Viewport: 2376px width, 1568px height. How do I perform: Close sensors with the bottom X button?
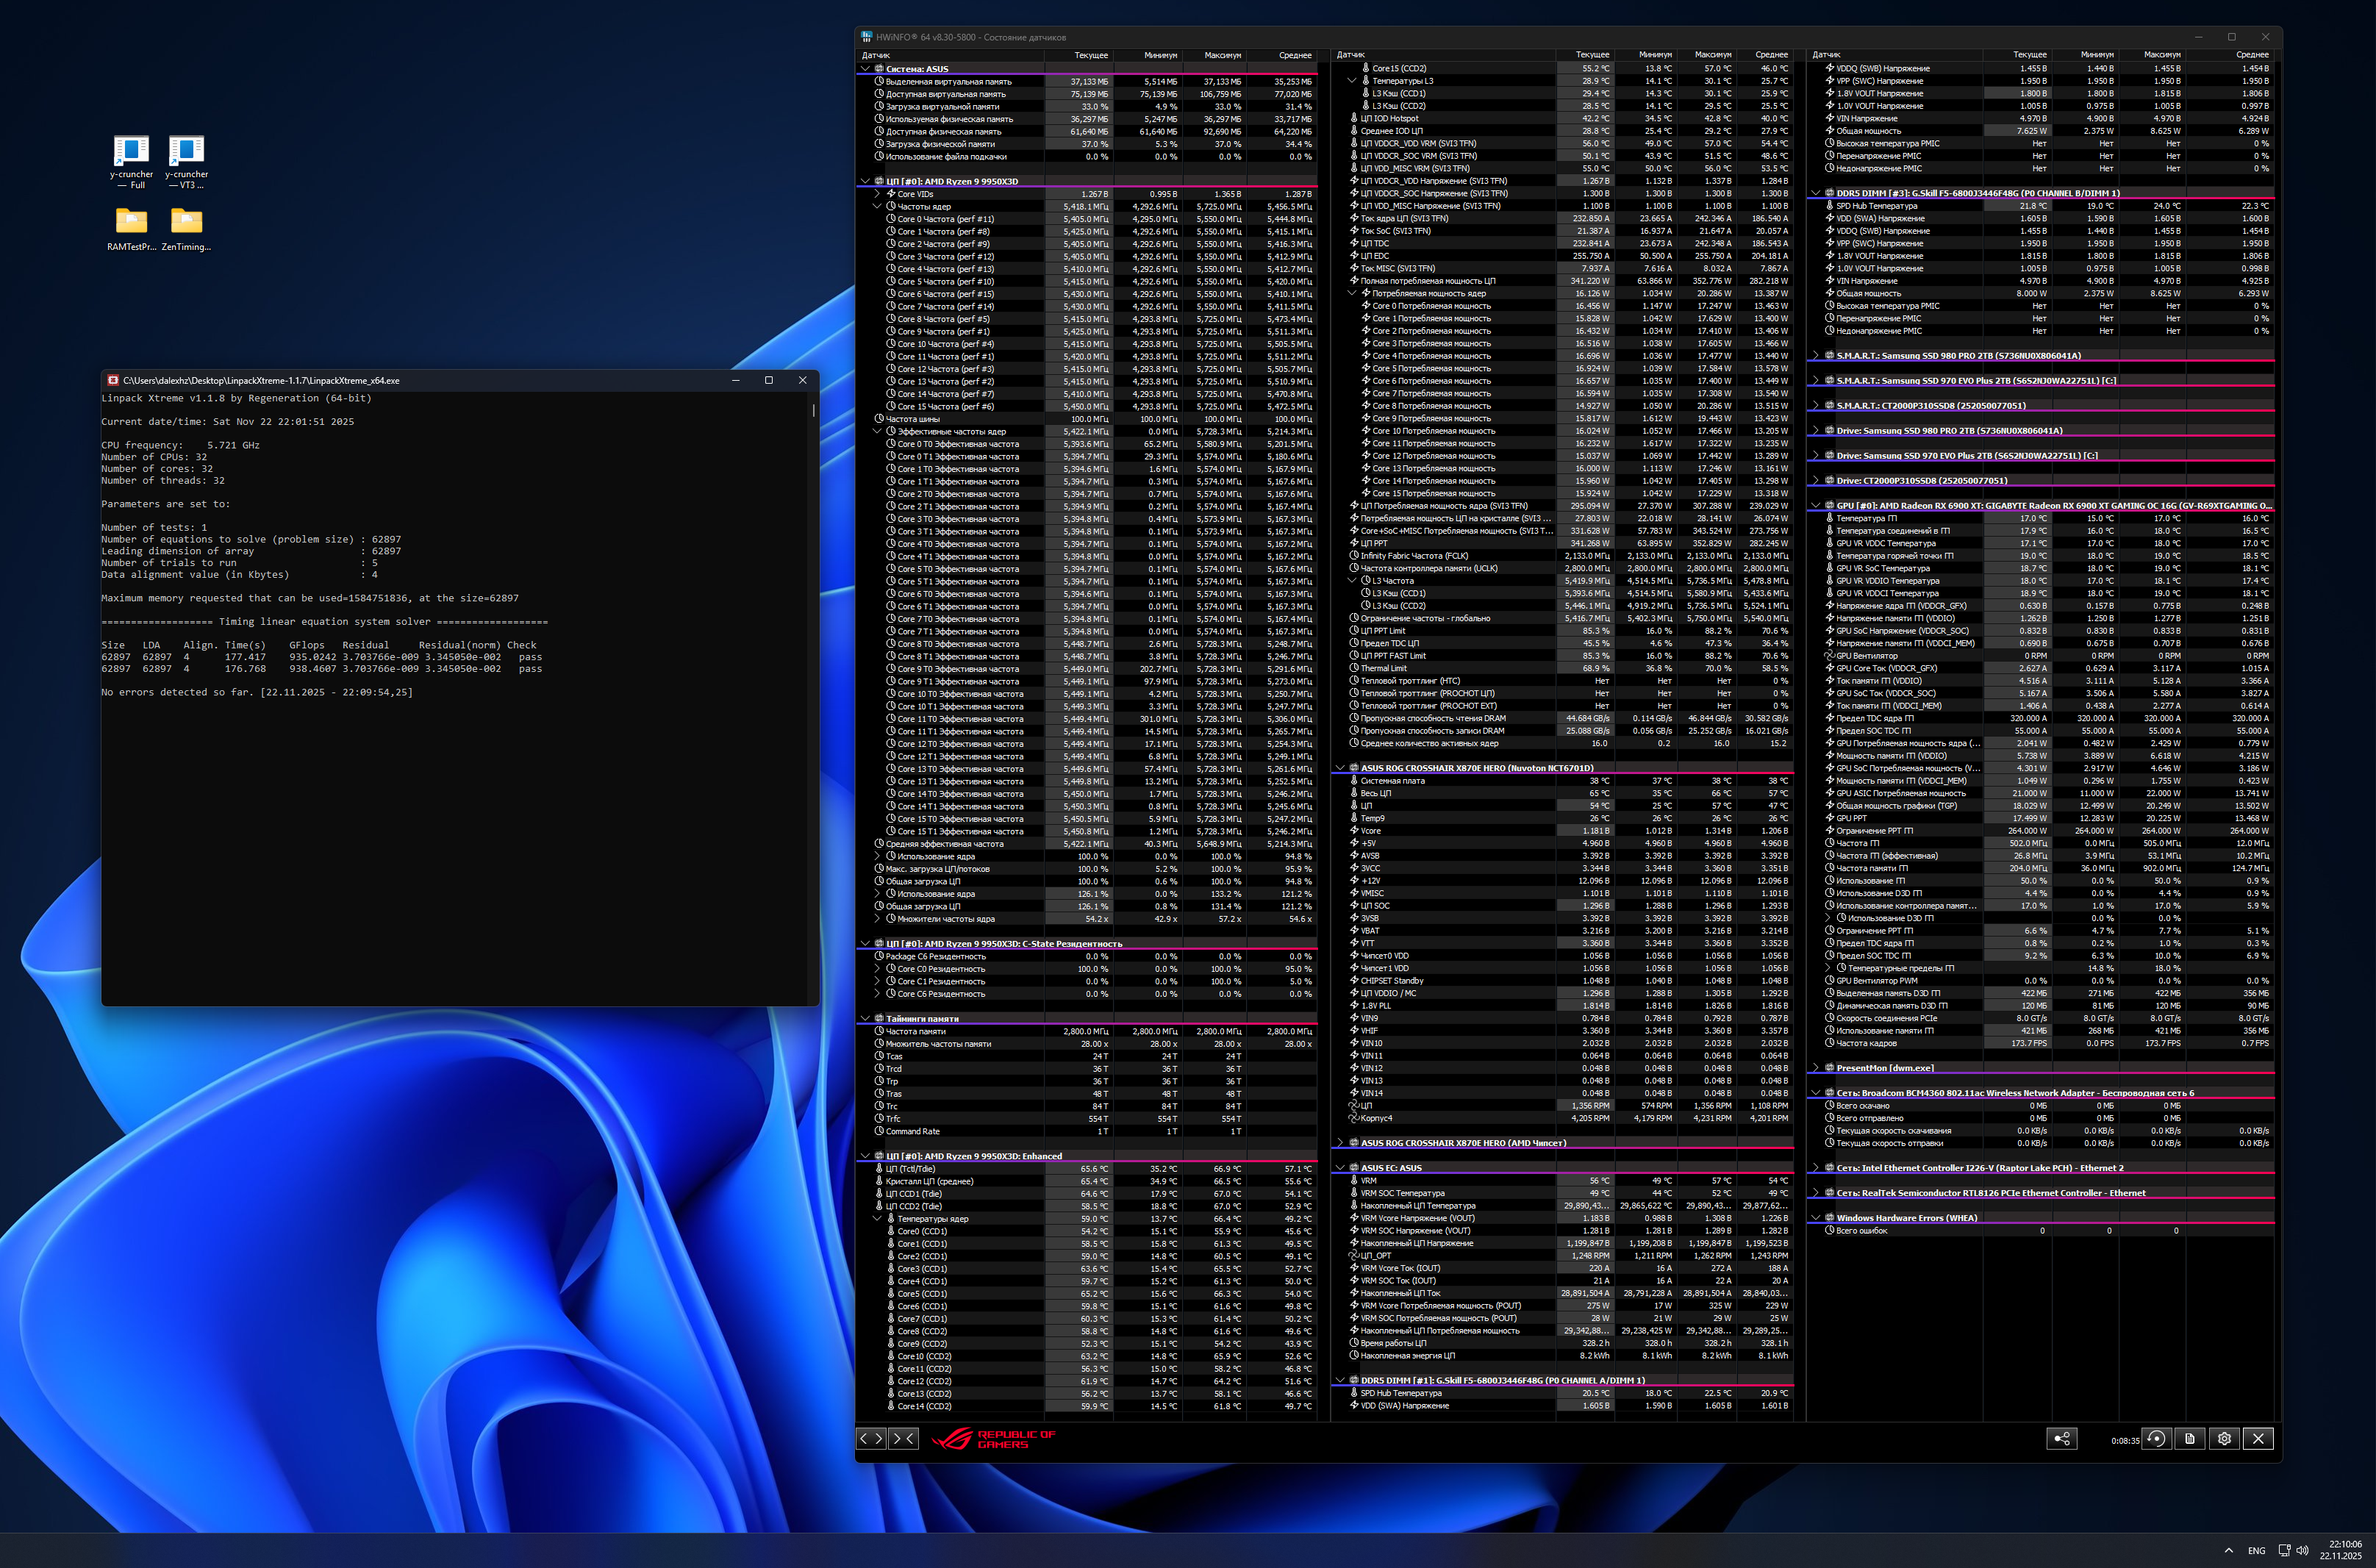click(x=2258, y=1438)
